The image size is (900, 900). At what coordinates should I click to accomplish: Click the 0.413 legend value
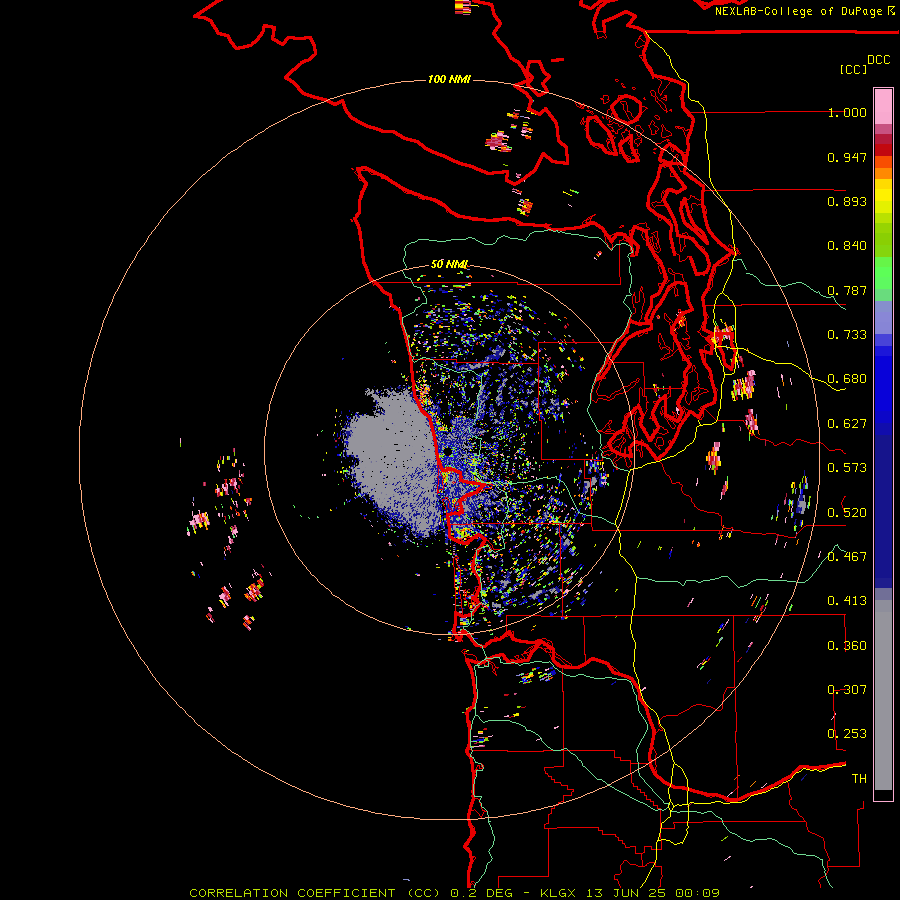coord(847,601)
